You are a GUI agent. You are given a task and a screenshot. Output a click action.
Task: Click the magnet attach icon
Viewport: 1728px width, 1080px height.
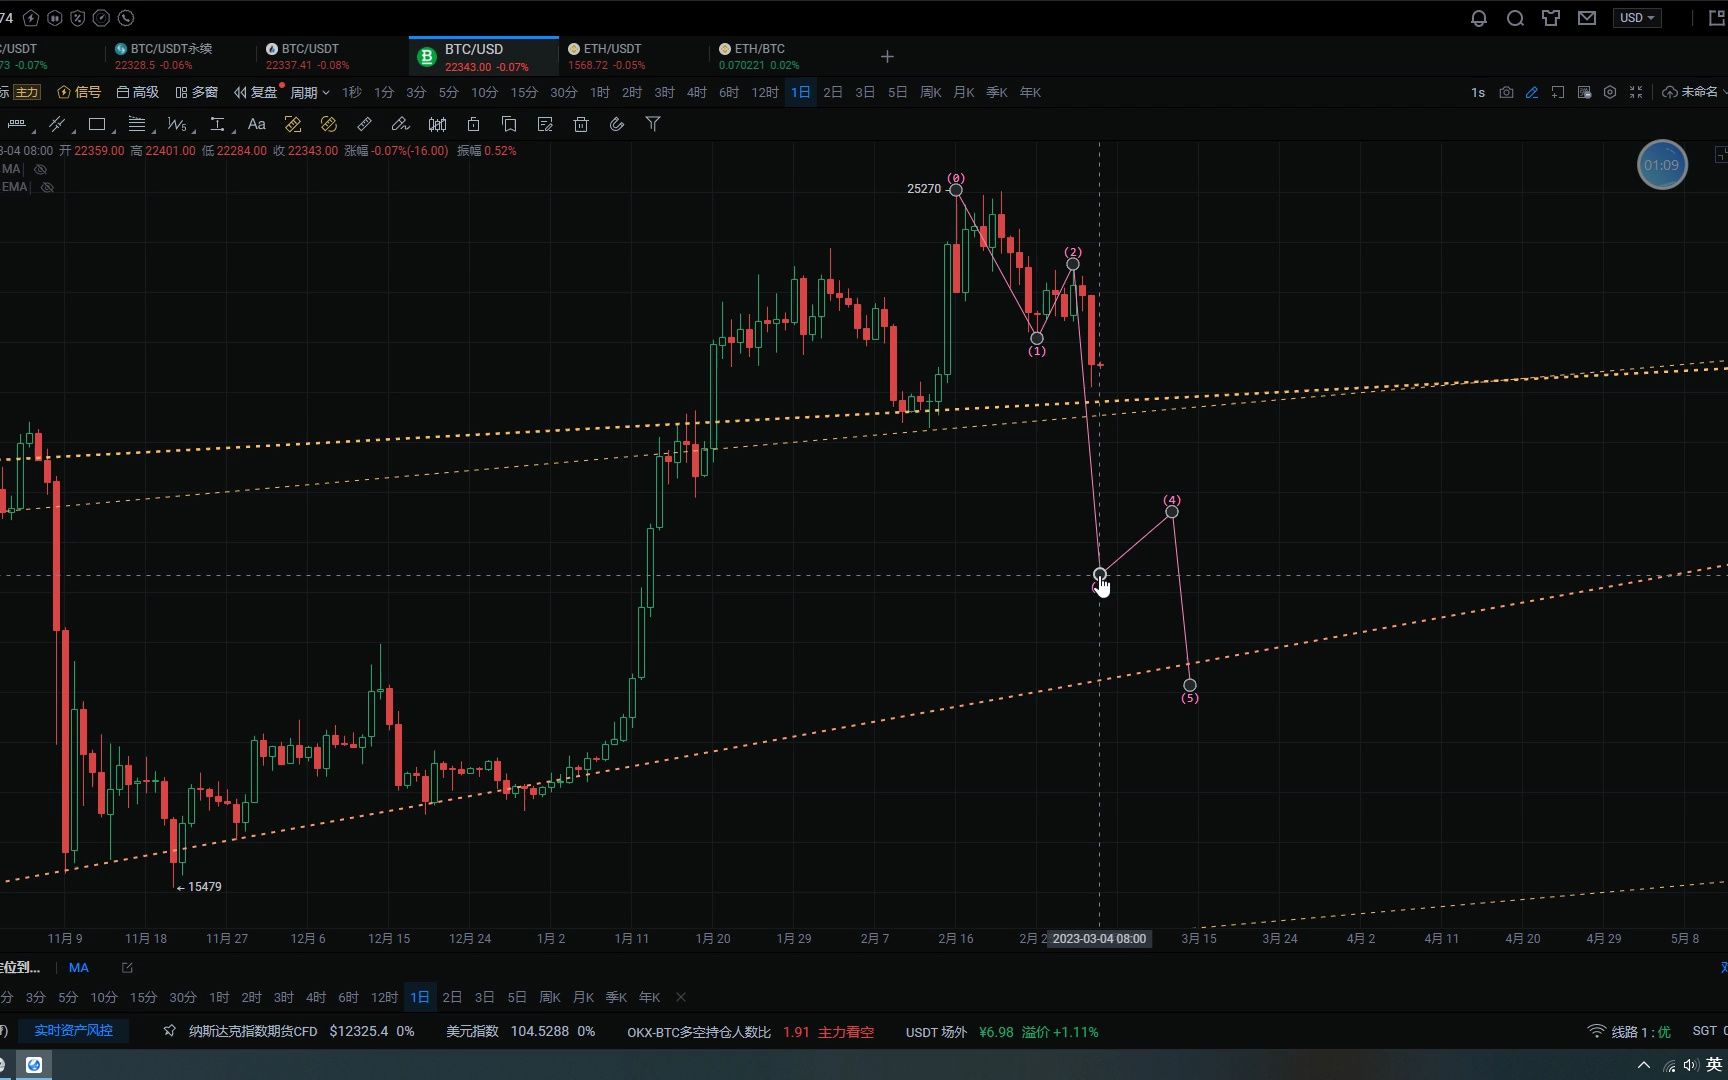click(617, 124)
